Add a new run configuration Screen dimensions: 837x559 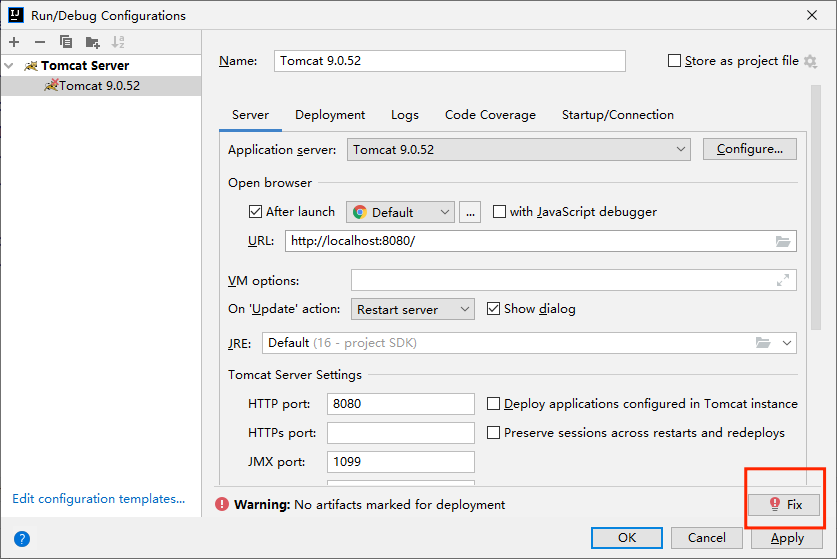(14, 42)
